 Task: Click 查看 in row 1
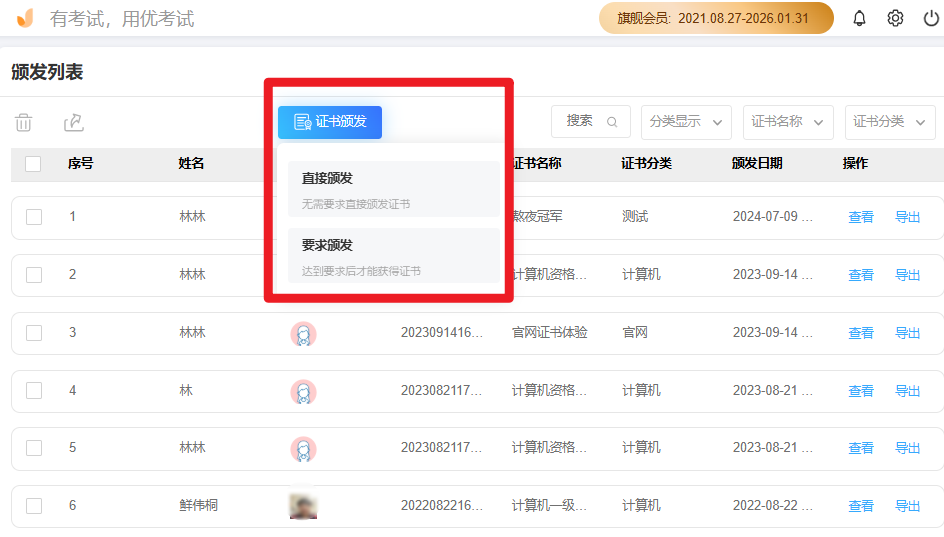[x=860, y=217]
